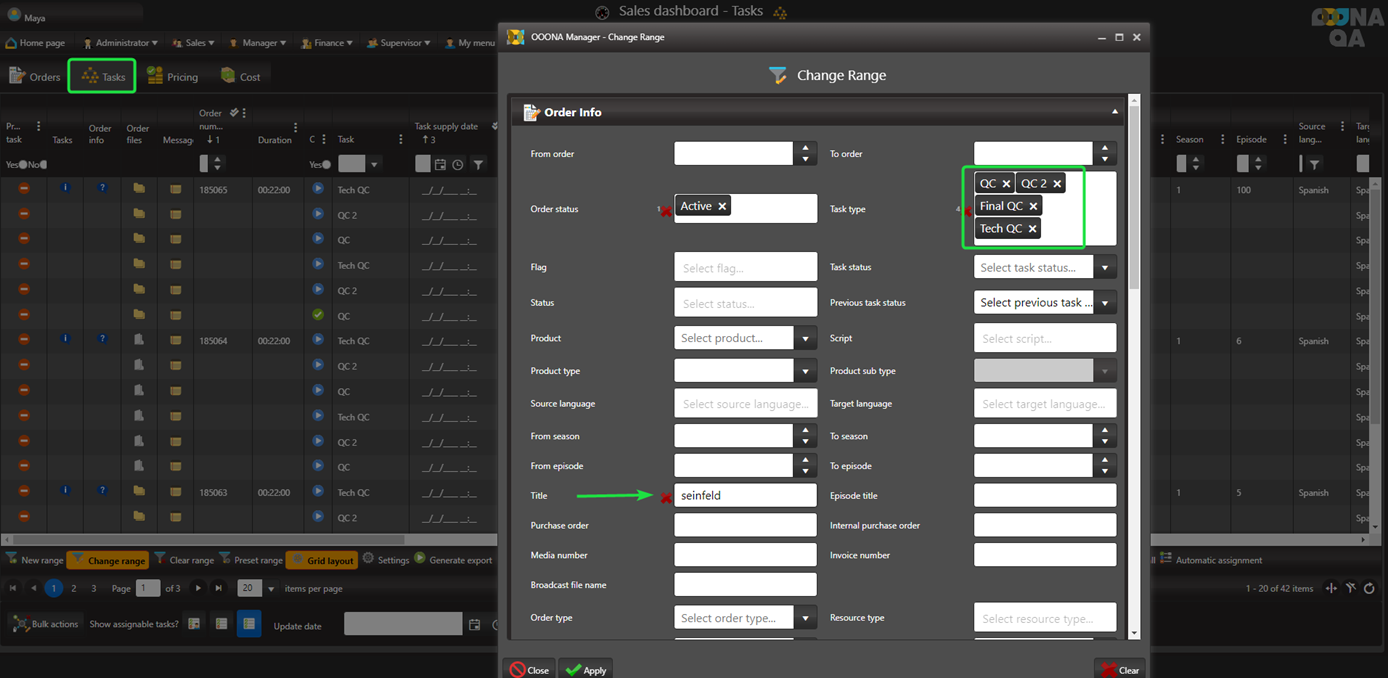Click the Task supply date filter icon
This screenshot has width=1390, height=678.
tap(478, 164)
